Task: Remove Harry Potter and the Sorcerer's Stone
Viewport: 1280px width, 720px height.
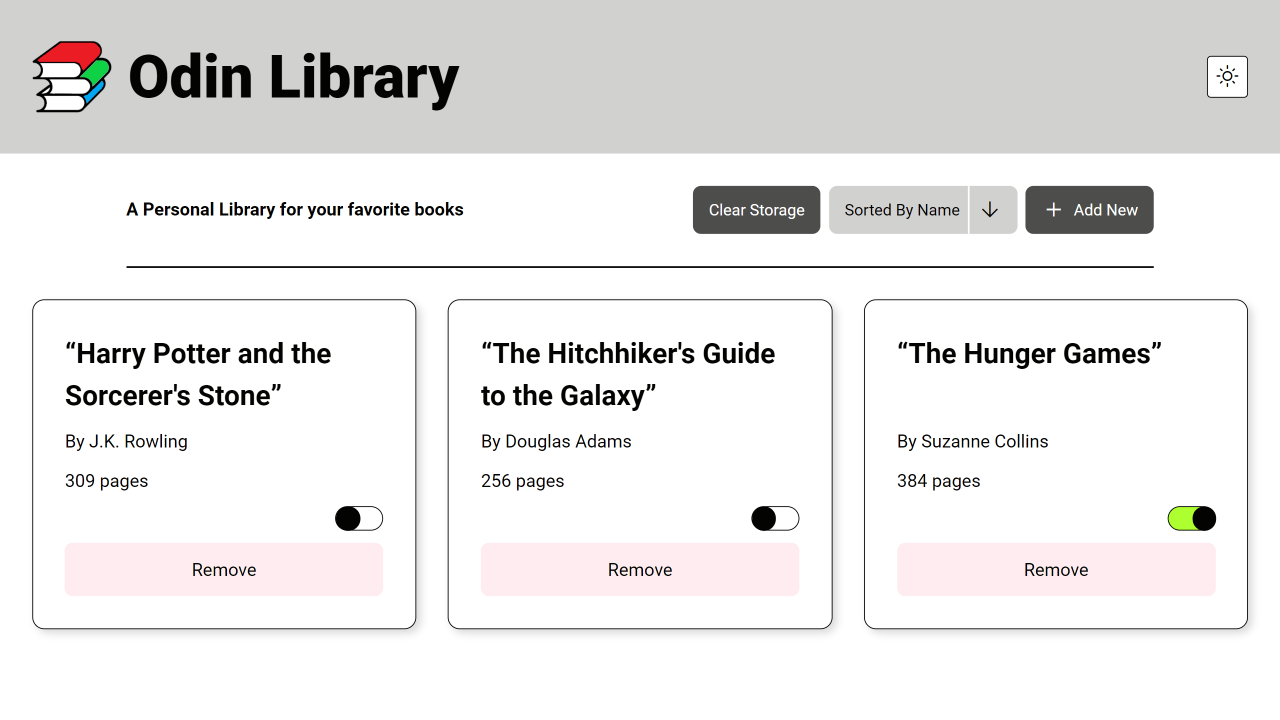Action: tap(224, 570)
